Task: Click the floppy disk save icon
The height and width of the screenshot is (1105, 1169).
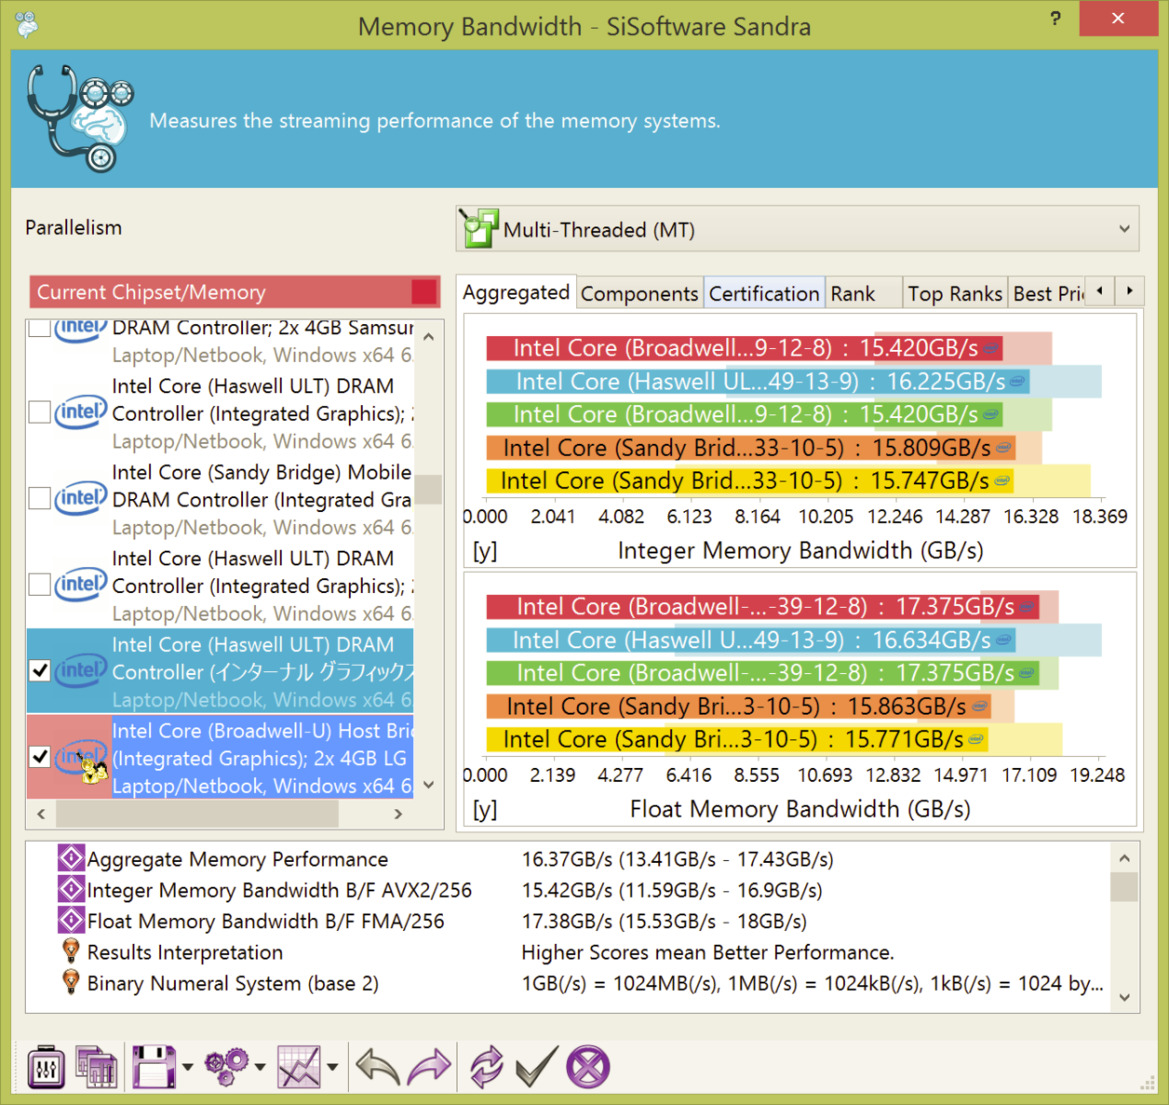Action: (154, 1068)
